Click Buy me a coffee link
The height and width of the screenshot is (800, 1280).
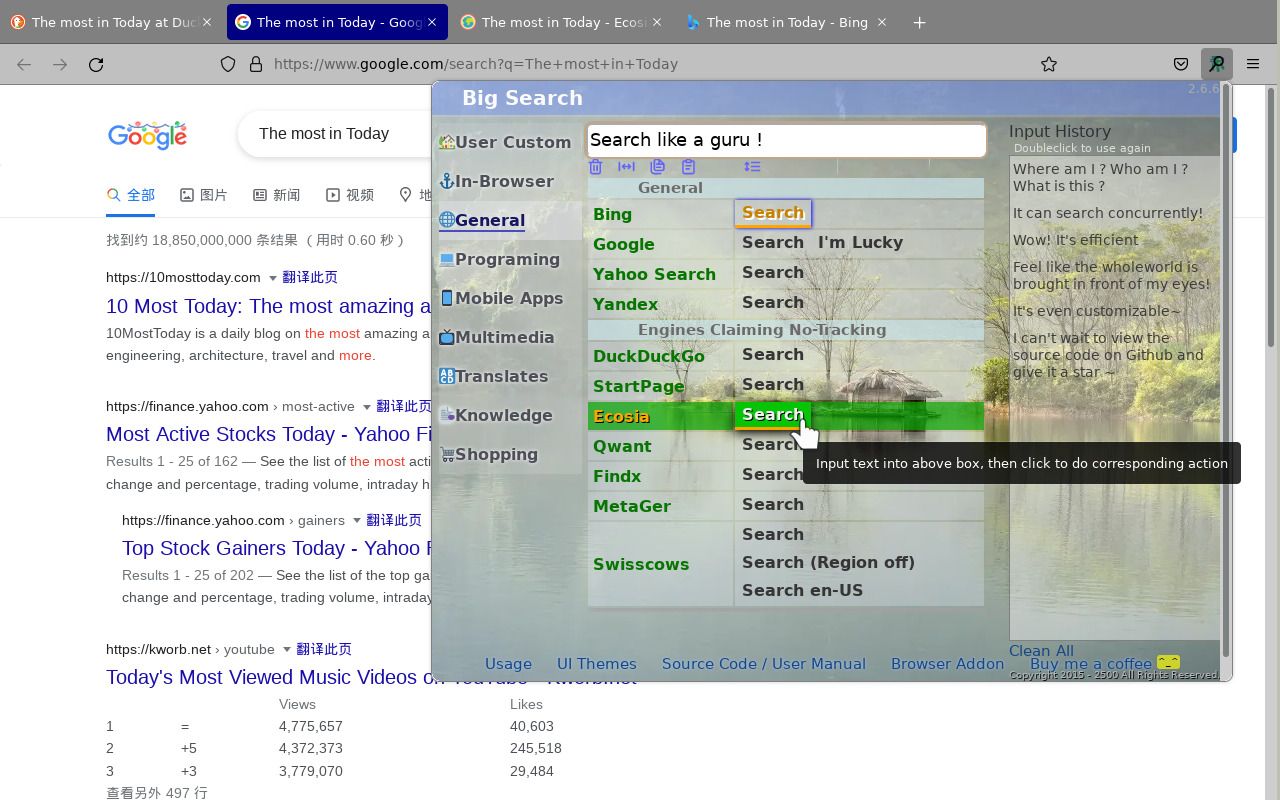[x=1091, y=664]
